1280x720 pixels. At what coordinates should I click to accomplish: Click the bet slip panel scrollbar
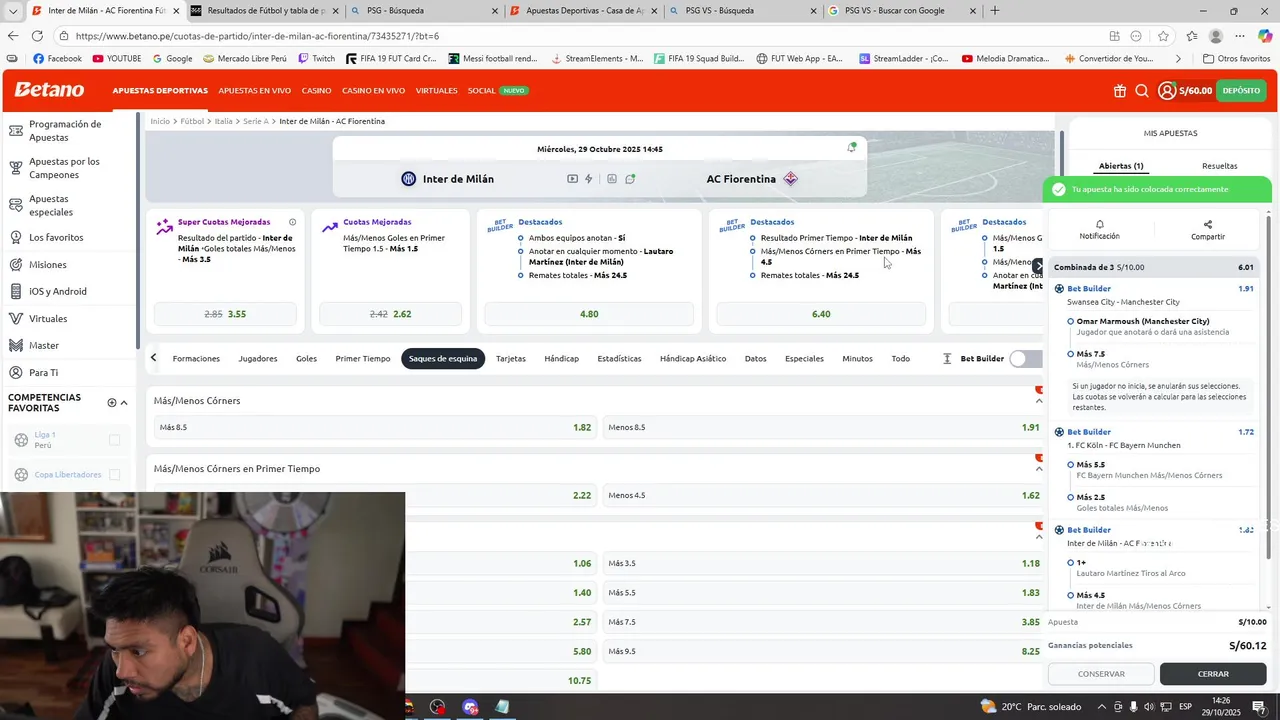coord(1269,386)
